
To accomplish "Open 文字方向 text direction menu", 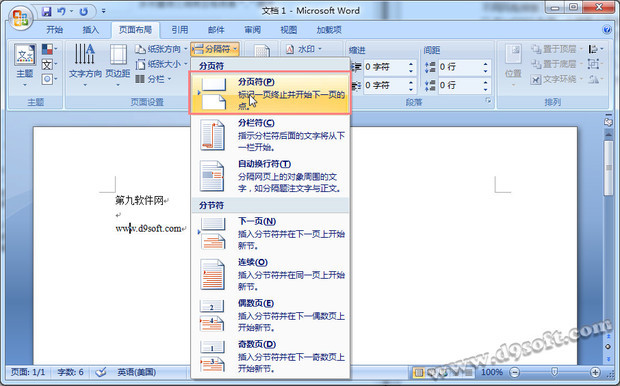I will [x=85, y=65].
